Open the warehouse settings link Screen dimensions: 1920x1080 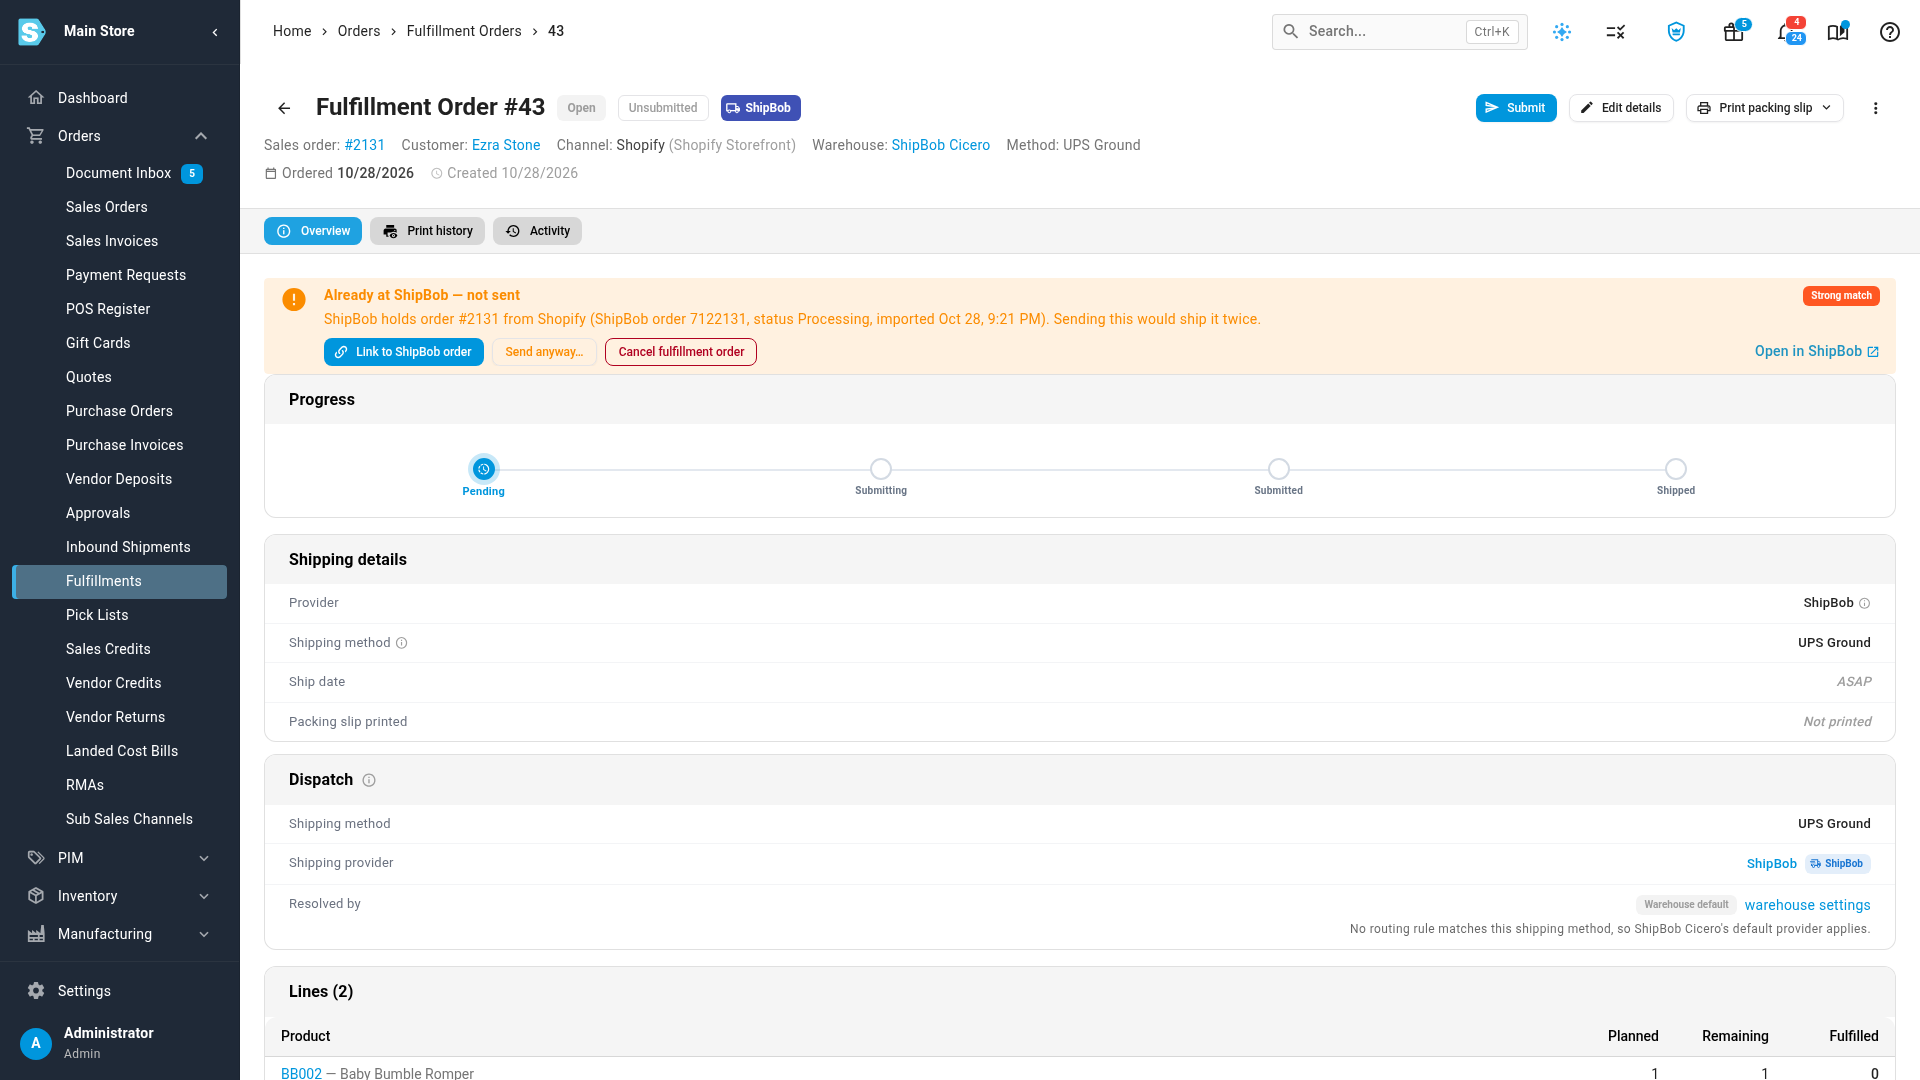pos(1808,905)
